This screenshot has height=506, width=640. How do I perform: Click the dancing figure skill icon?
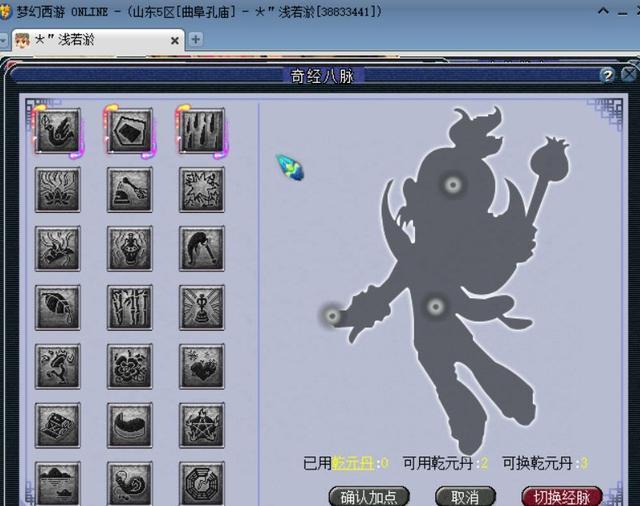pos(58,366)
